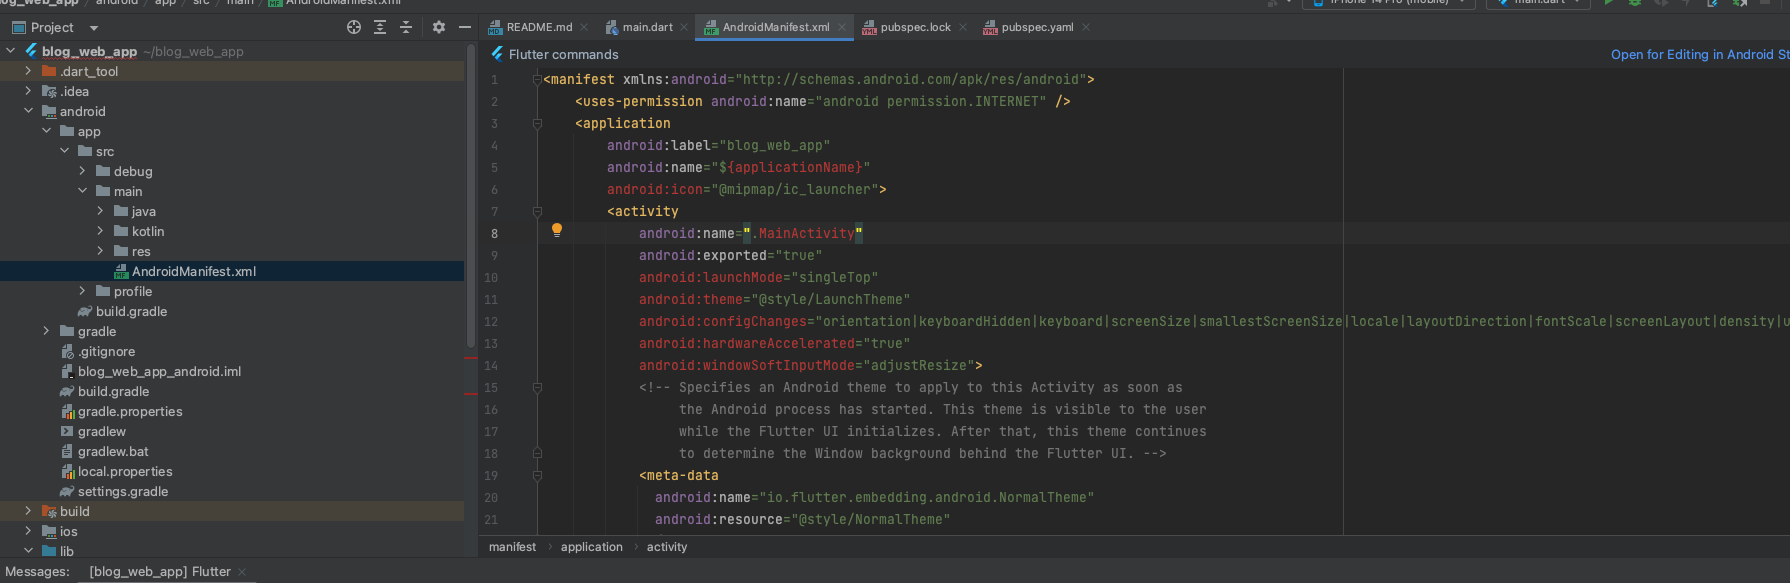Click the AndroidManifest.xml file icon in tree
This screenshot has height=583, width=1790.
pyautogui.click(x=121, y=271)
